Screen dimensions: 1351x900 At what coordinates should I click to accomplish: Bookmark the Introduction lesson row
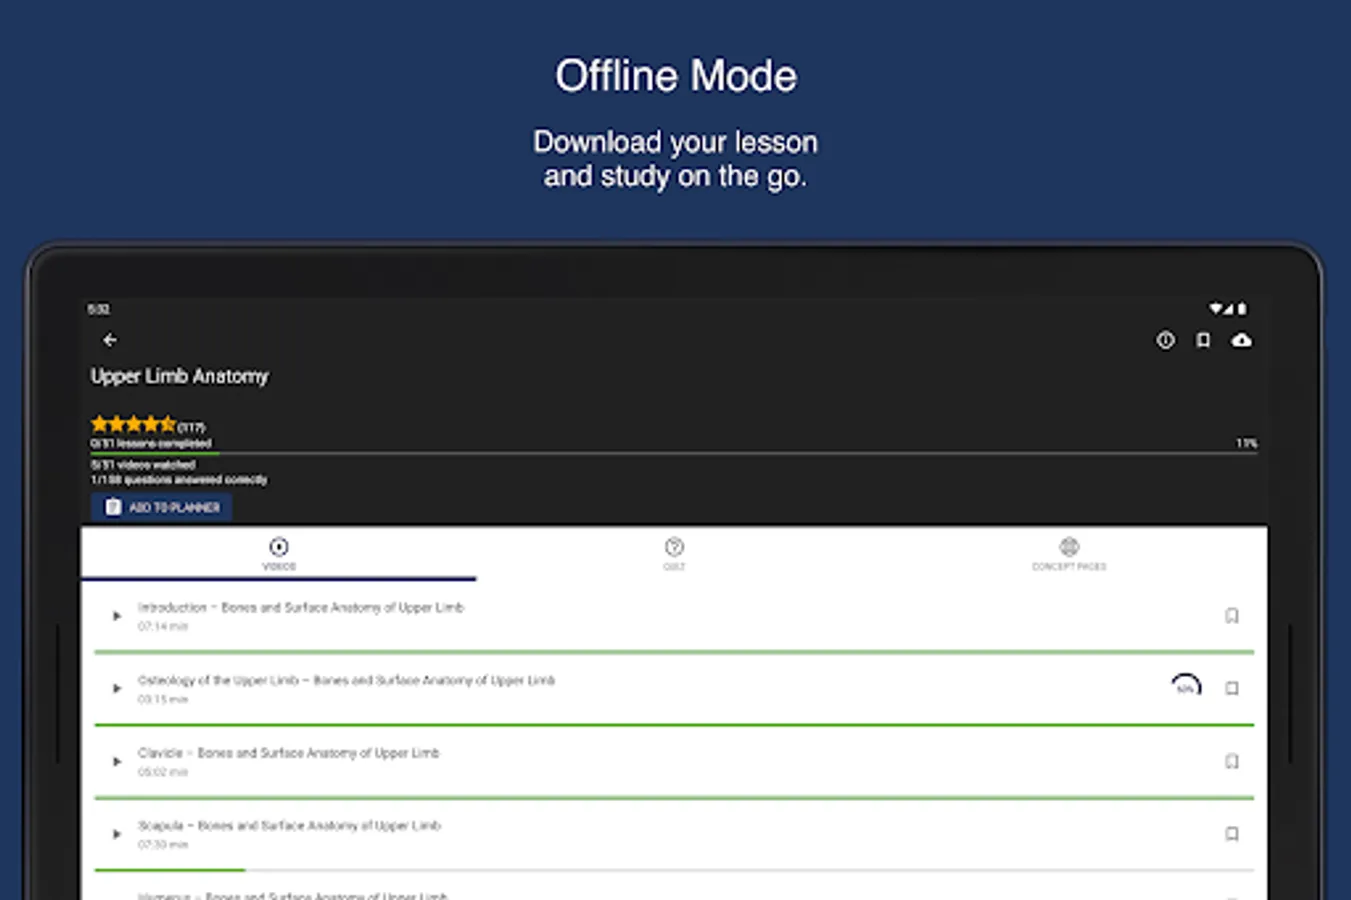pos(1232,616)
